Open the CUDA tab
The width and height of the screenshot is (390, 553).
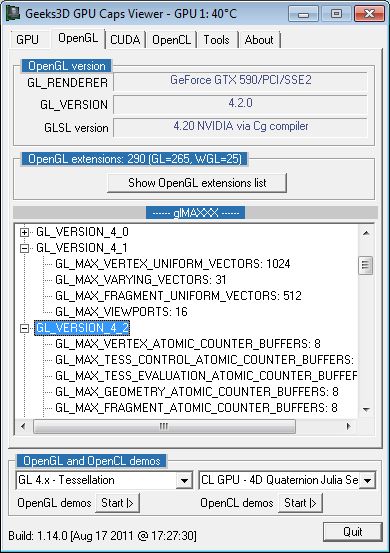125,40
